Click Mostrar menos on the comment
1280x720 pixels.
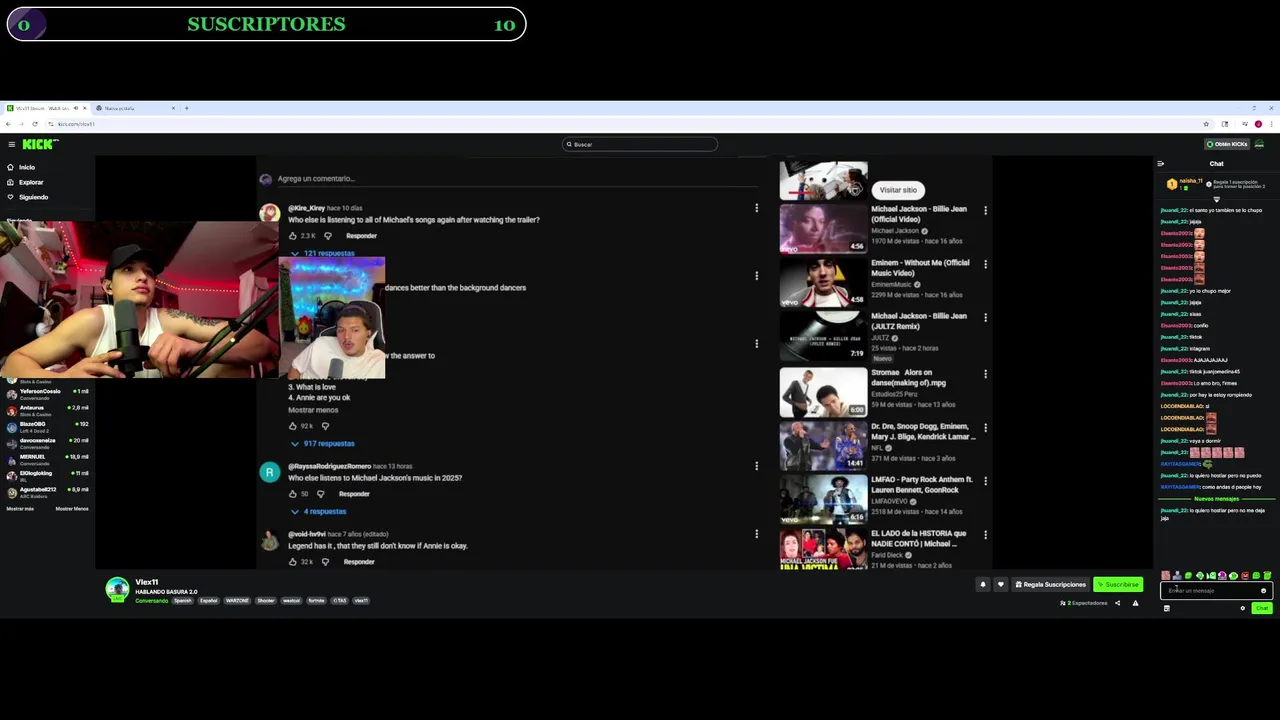[313, 410]
